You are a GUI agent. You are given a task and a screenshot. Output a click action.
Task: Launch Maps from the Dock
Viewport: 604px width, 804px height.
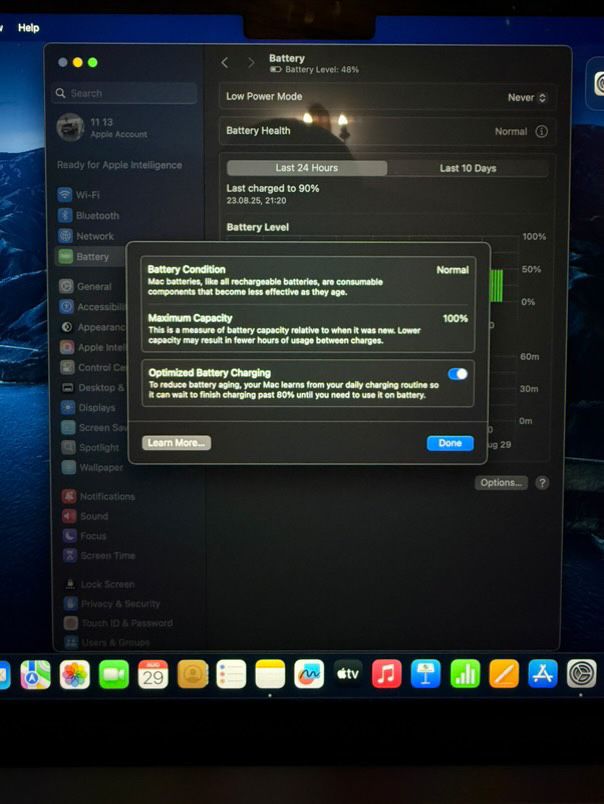[x=35, y=674]
